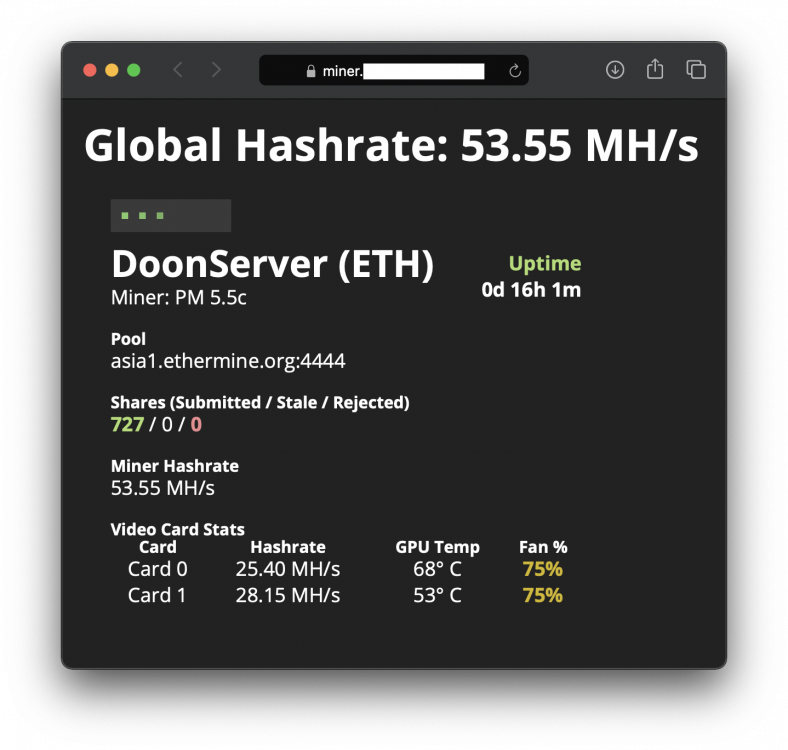Select pool address asia1.ethermine.org:4444
This screenshot has width=788, height=750.
228,361
